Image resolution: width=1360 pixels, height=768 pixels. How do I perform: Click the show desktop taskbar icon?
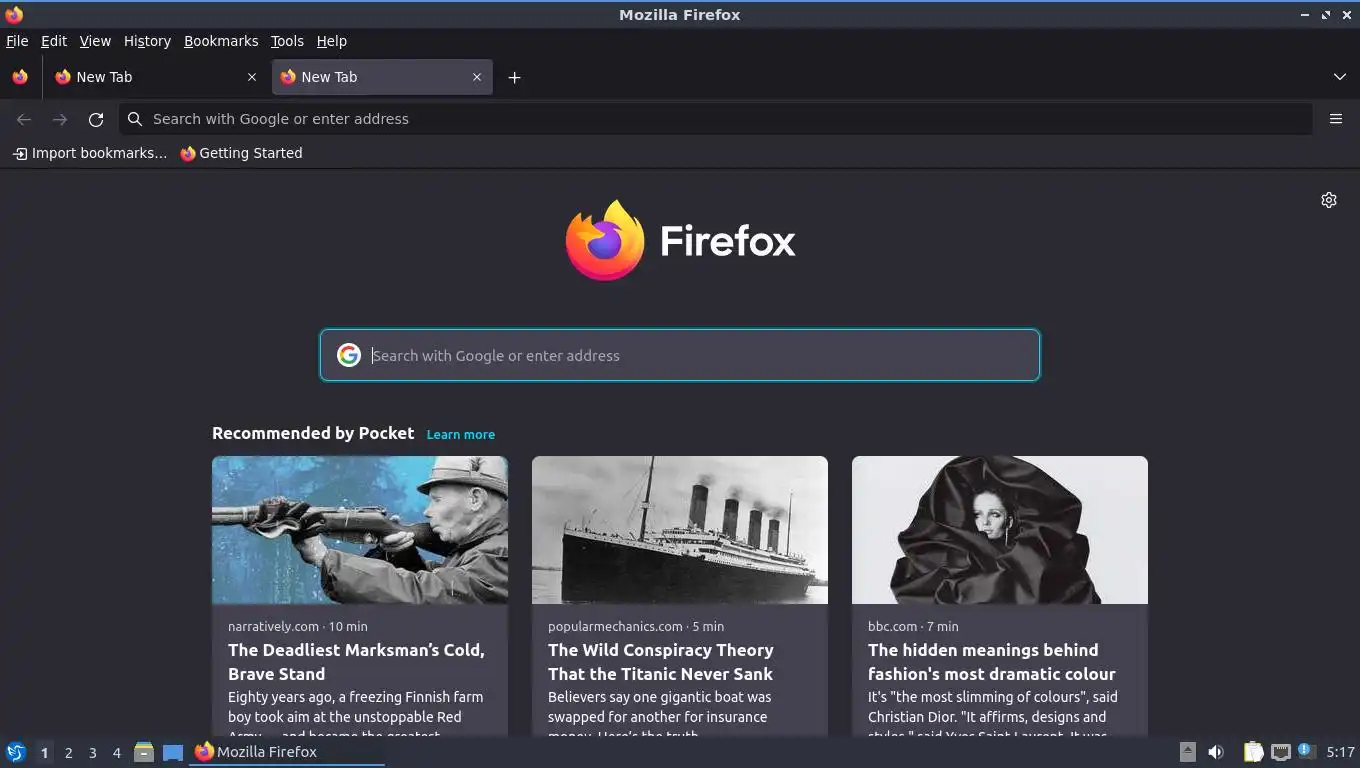[x=173, y=752]
